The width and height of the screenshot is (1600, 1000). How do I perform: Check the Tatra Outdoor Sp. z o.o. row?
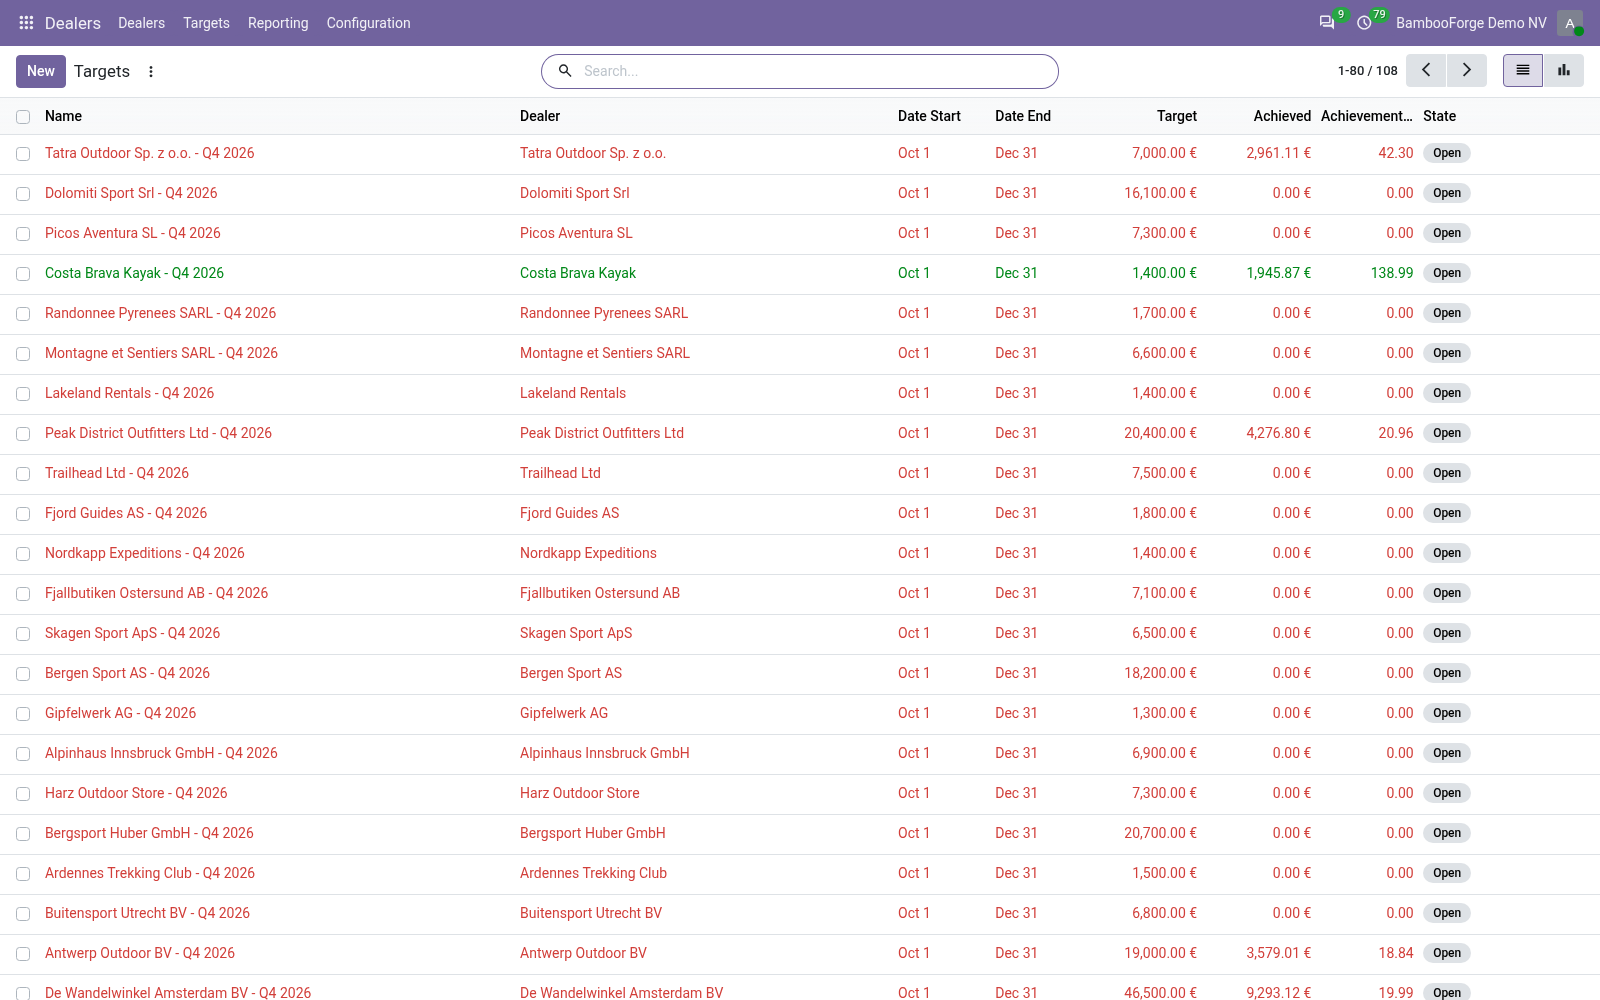(23, 154)
